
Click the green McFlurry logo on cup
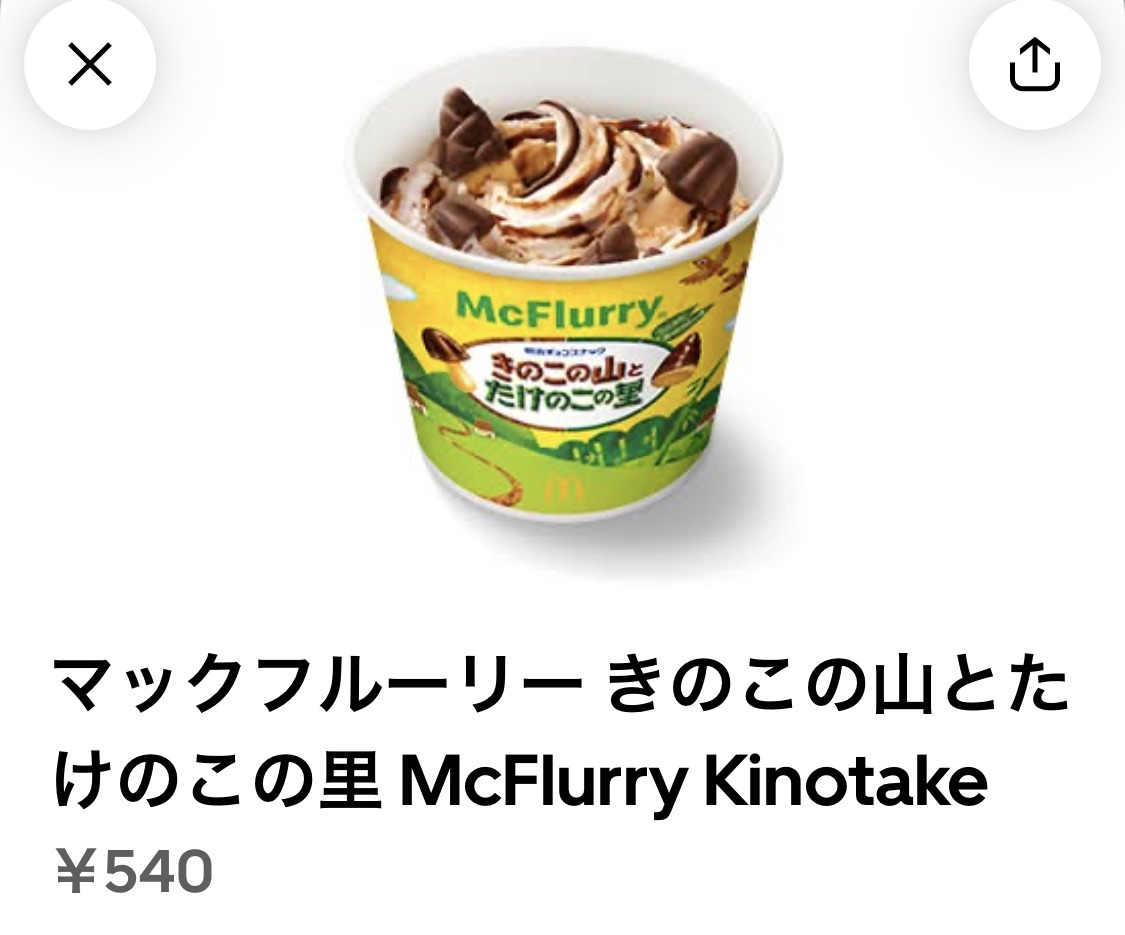pyautogui.click(x=558, y=310)
